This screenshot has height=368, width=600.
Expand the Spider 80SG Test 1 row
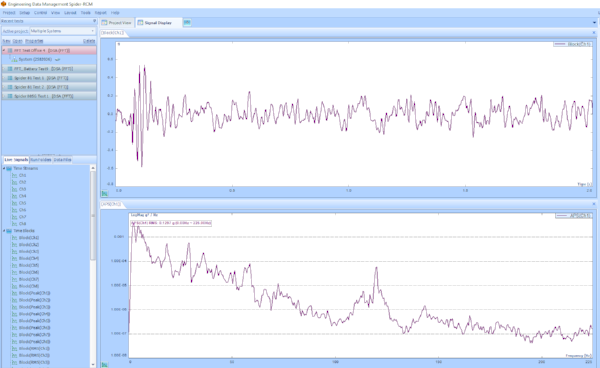4,96
